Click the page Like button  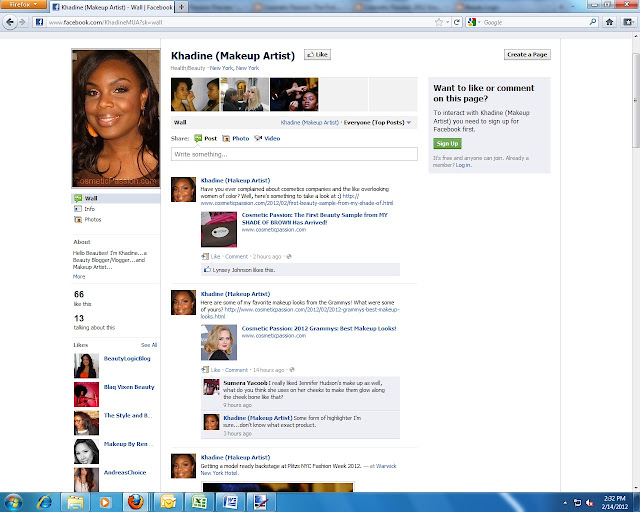(x=318, y=55)
